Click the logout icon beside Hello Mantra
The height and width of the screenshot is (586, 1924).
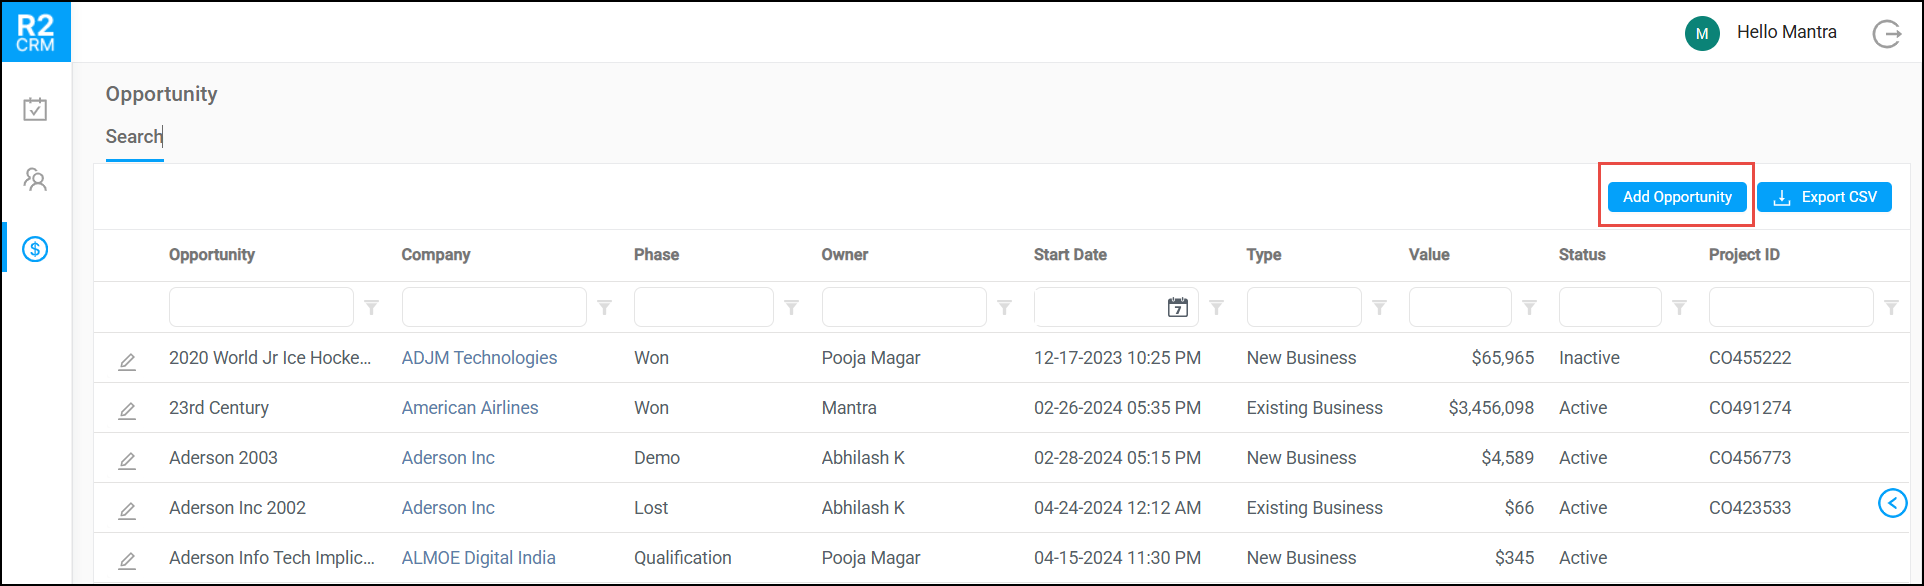point(1886,34)
